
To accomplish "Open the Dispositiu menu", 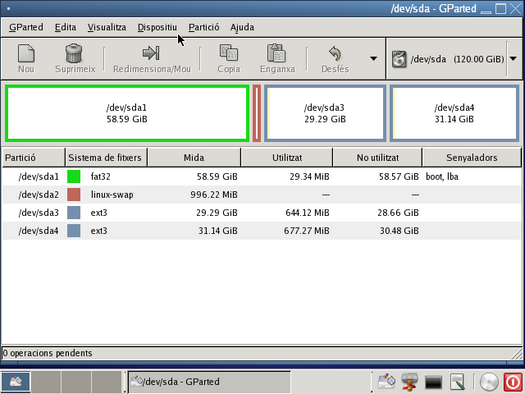I will [157, 27].
